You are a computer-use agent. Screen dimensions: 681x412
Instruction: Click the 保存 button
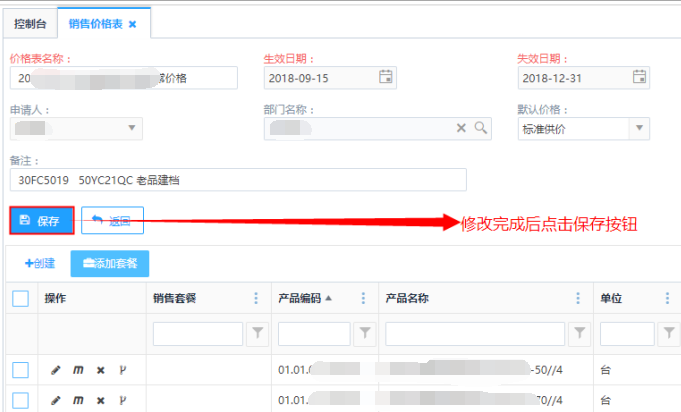[x=41, y=220]
